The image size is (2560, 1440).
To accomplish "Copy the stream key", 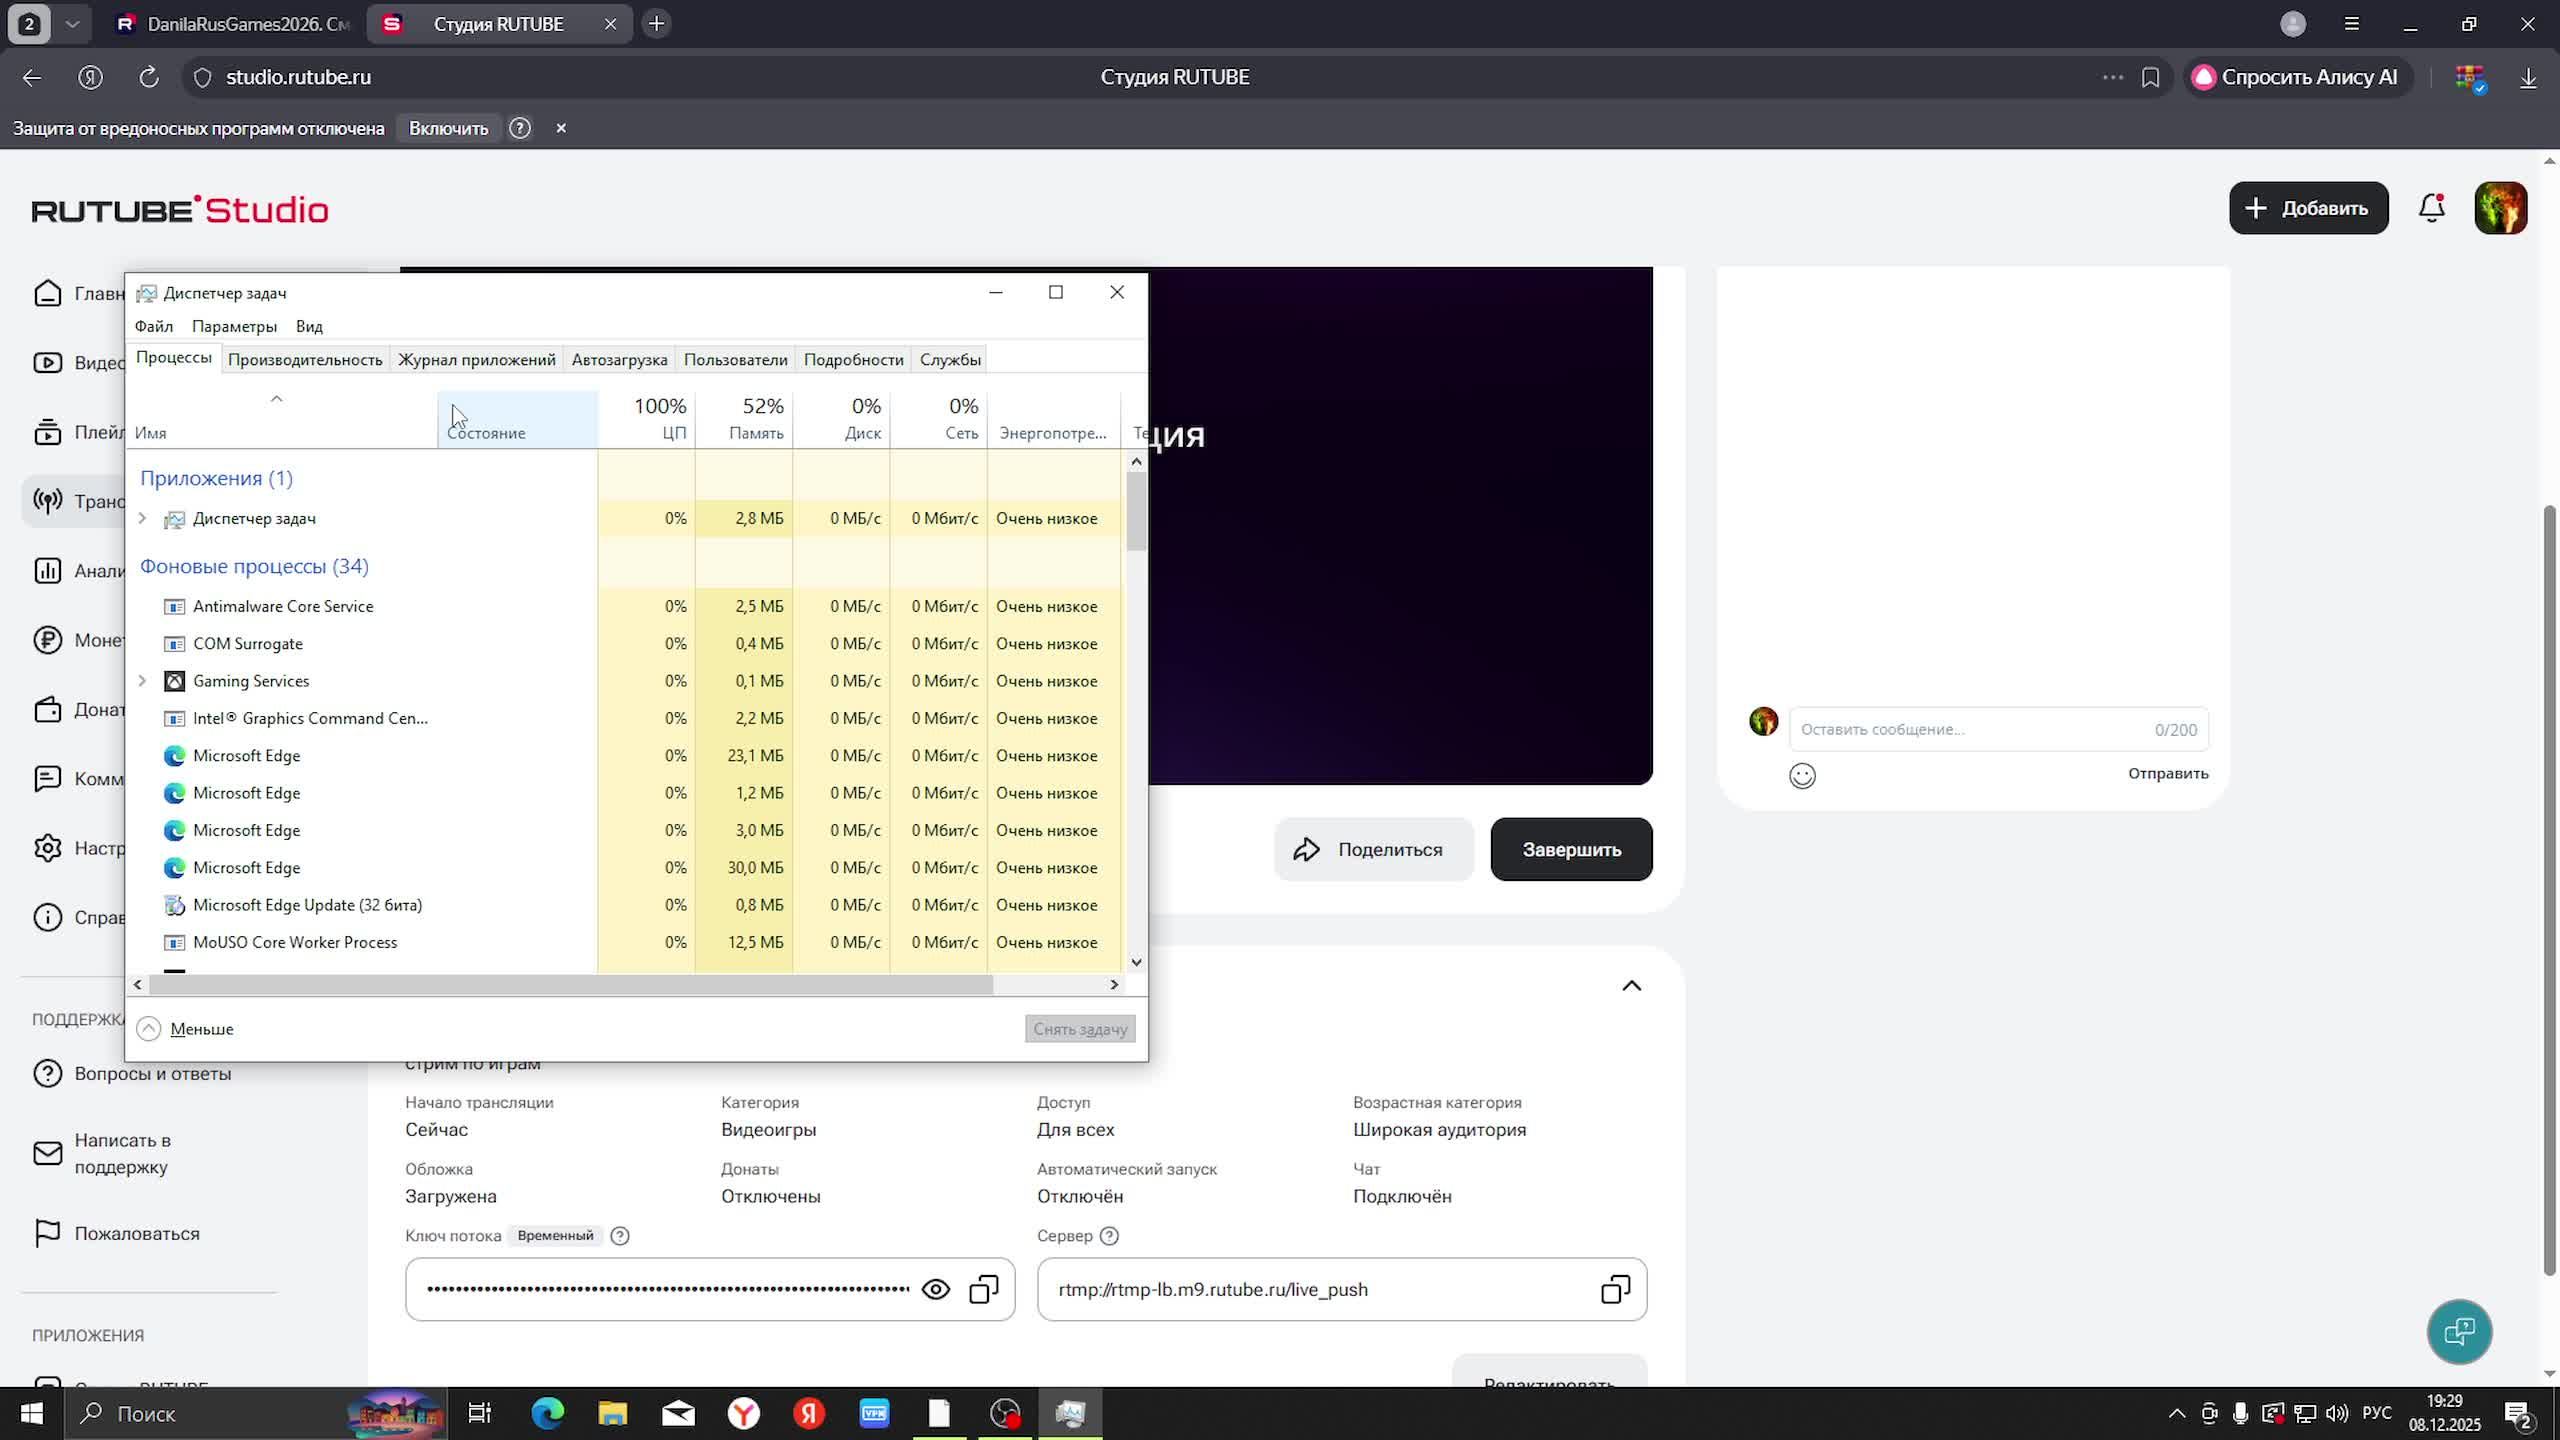I will pyautogui.click(x=984, y=1289).
